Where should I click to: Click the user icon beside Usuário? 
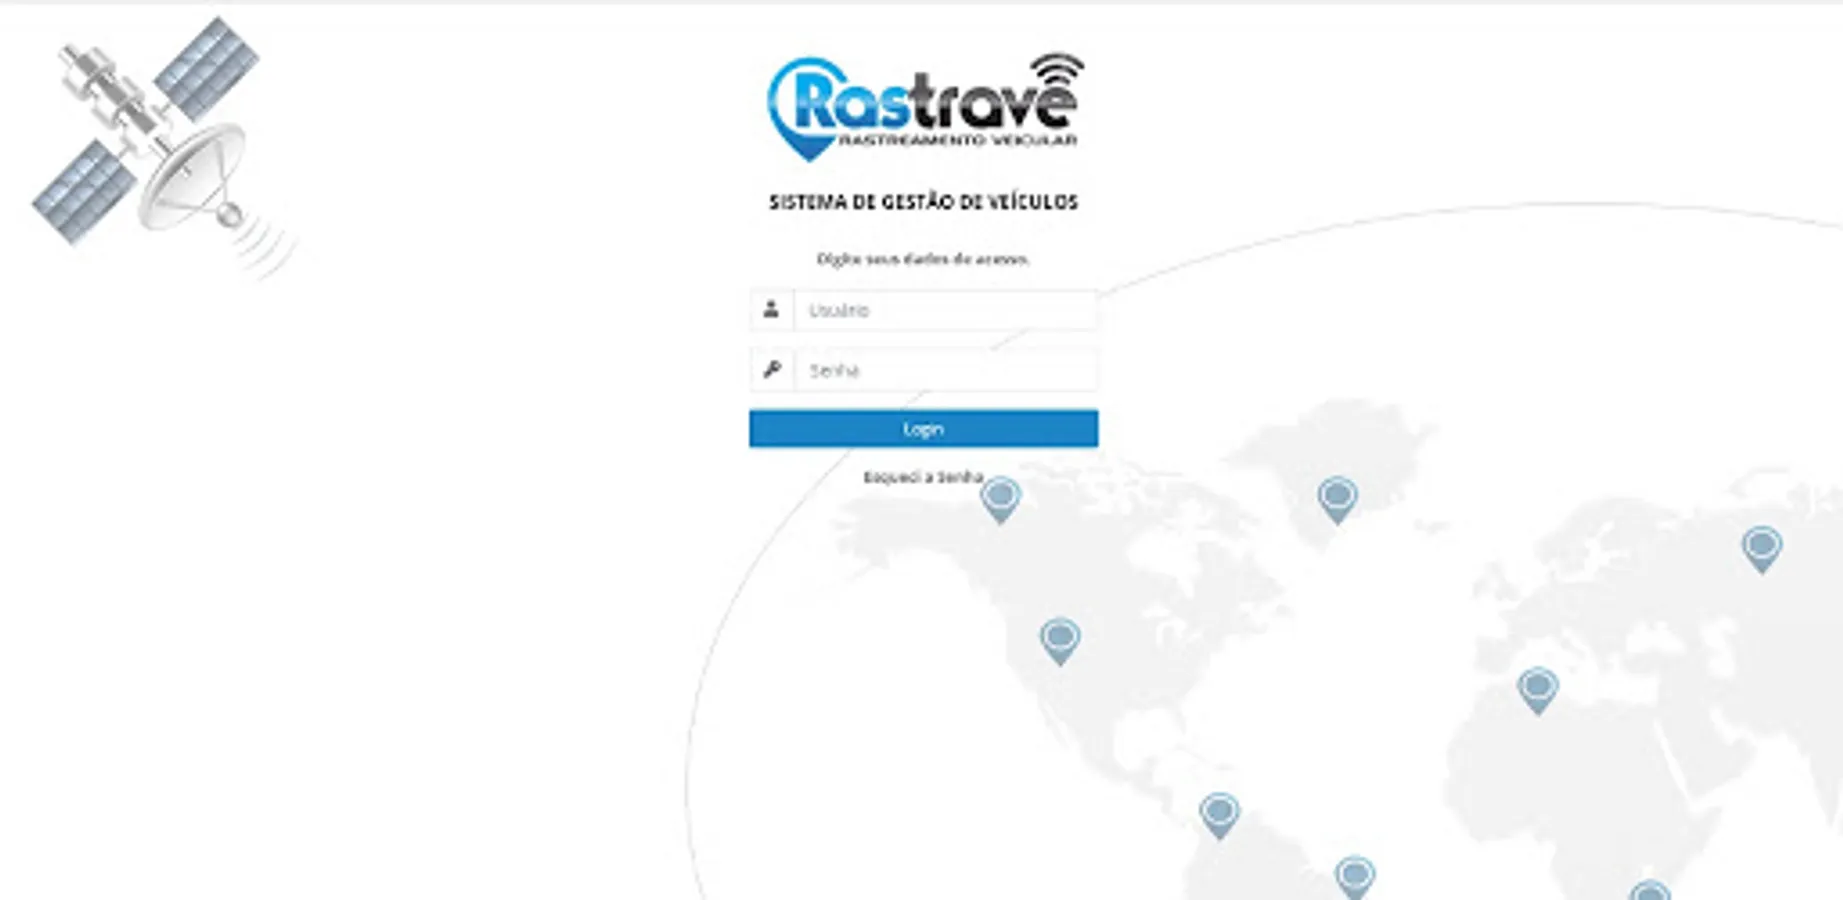[771, 310]
